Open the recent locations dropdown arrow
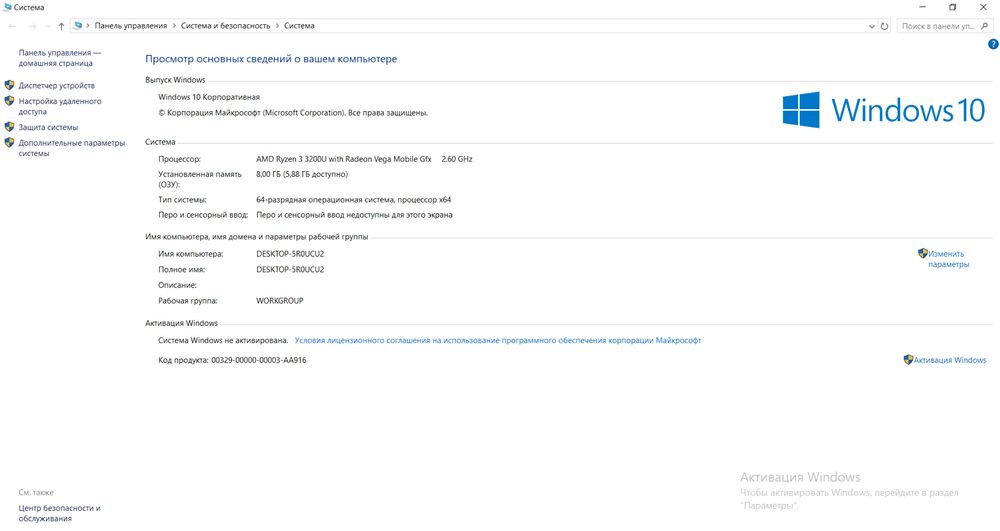This screenshot has width=1000, height=531. pyautogui.click(x=48, y=26)
